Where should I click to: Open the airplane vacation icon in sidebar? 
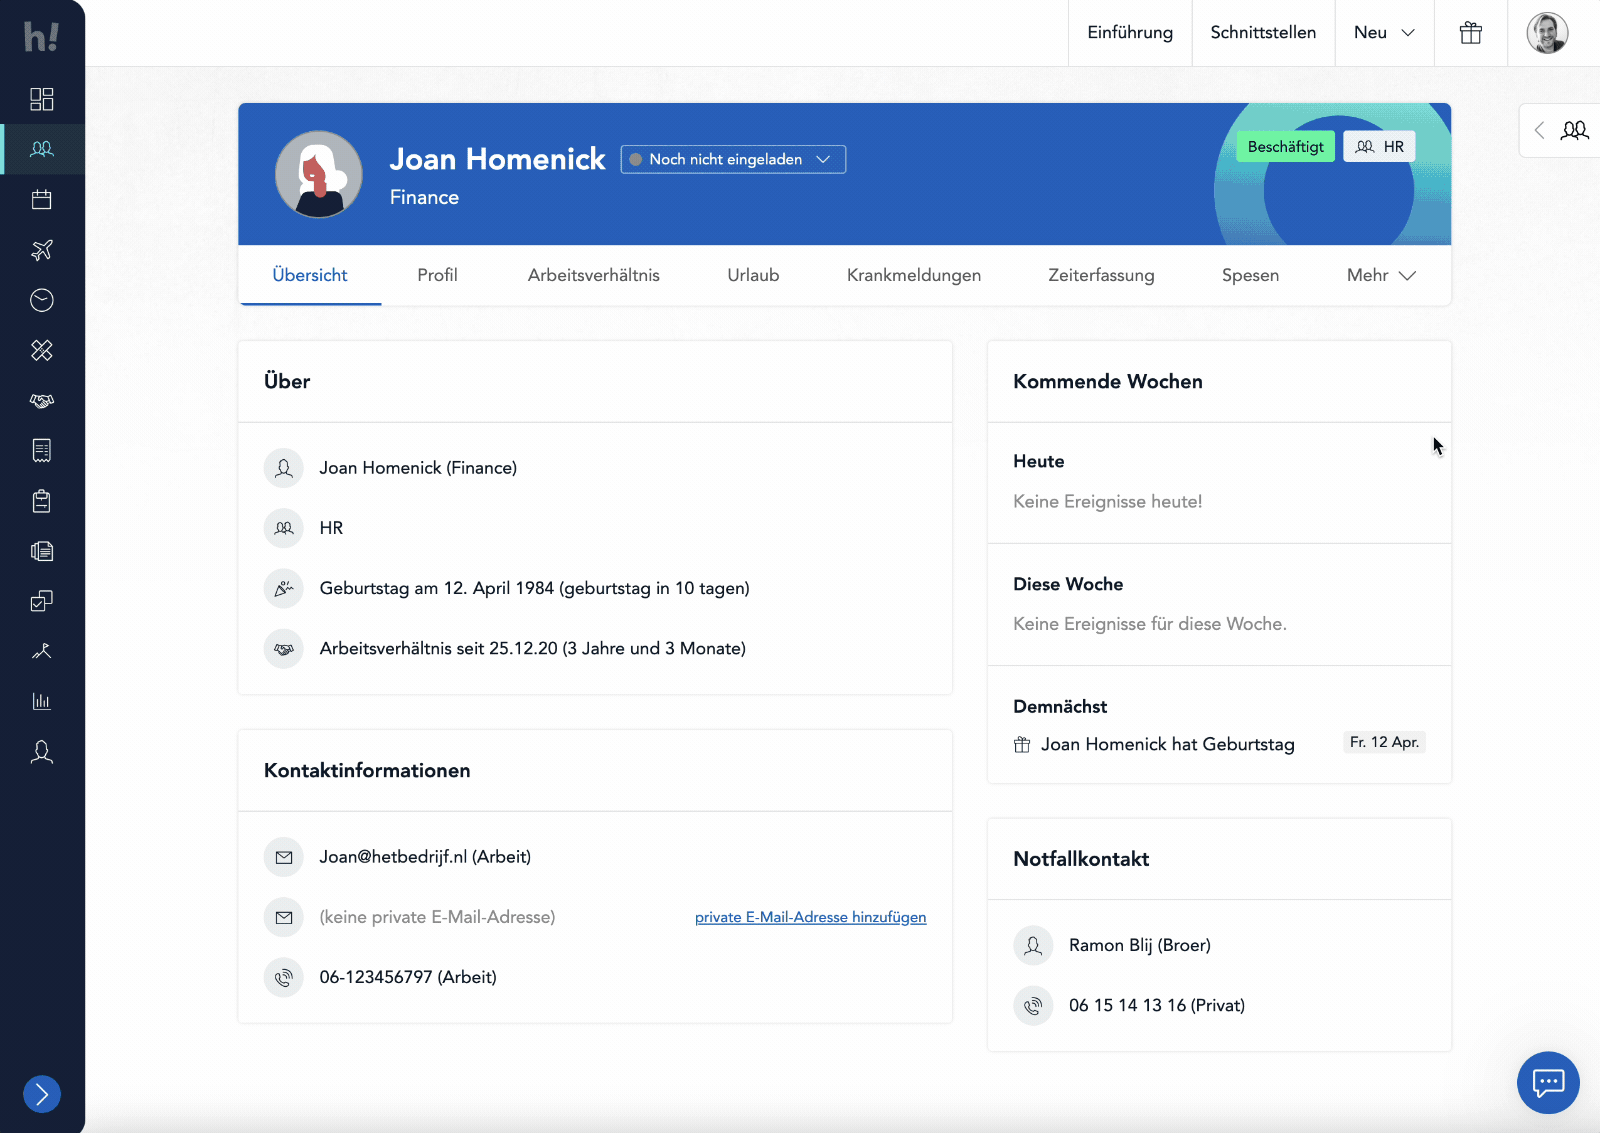click(x=42, y=250)
